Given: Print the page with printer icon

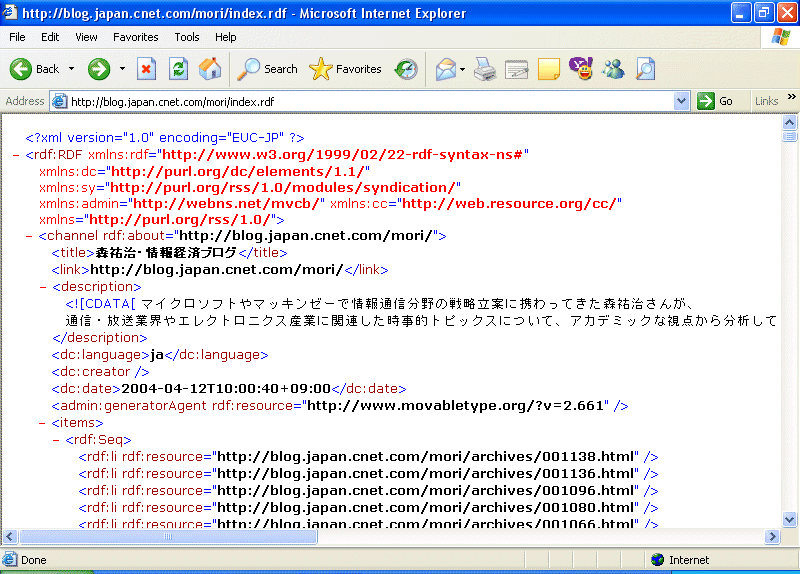Looking at the screenshot, I should tap(485, 69).
